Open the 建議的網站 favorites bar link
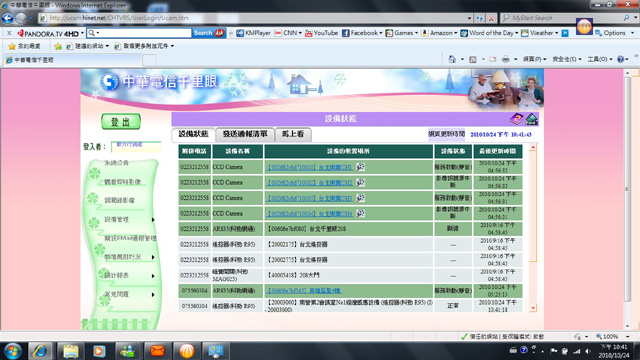Viewport: 640px width, 360px height. click(88, 47)
